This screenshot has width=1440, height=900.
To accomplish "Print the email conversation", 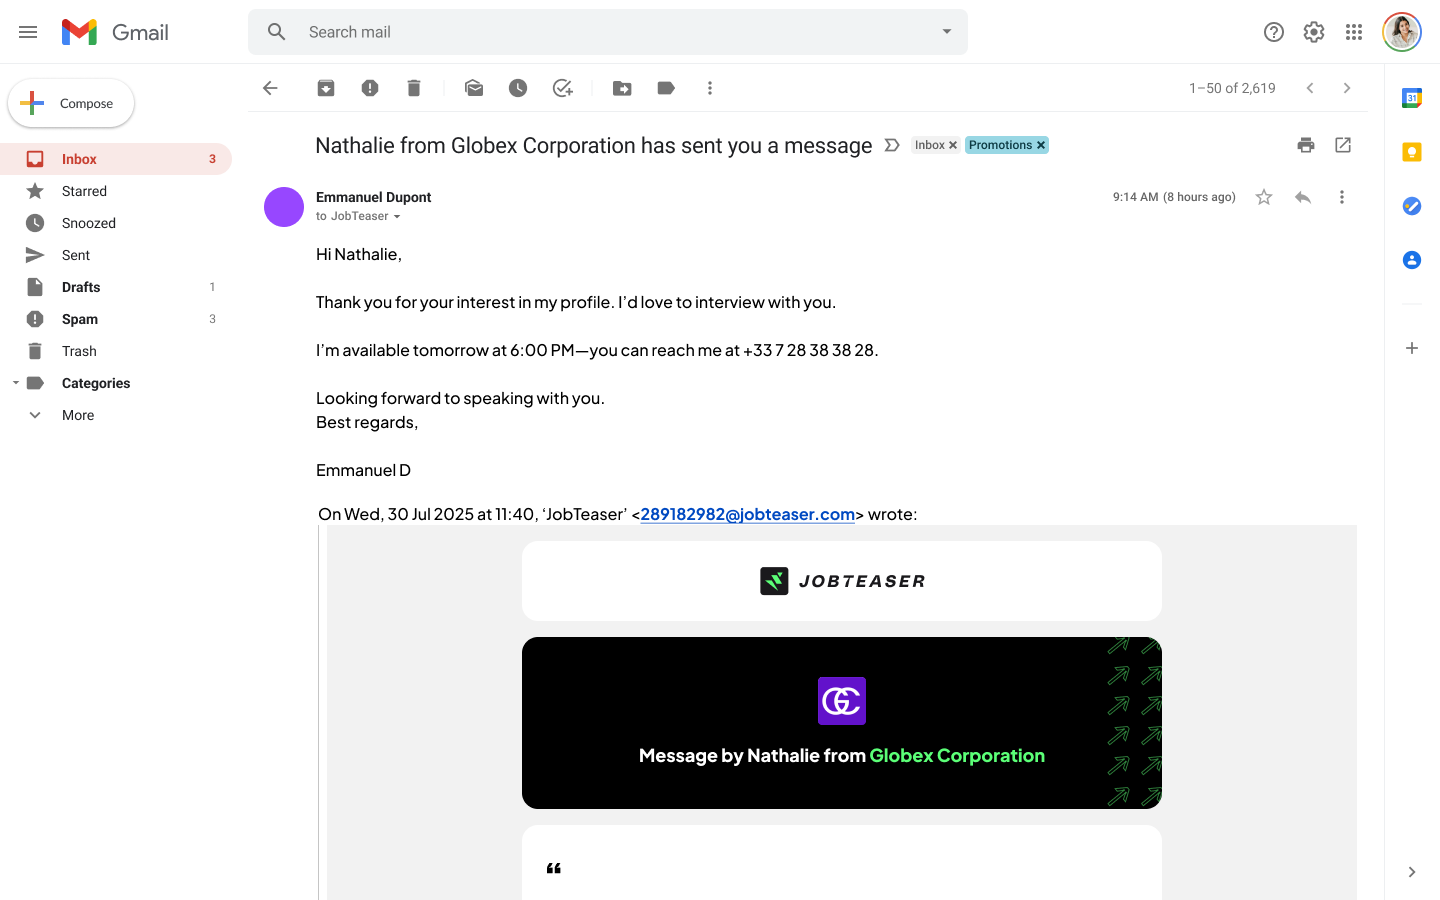I will pyautogui.click(x=1306, y=145).
